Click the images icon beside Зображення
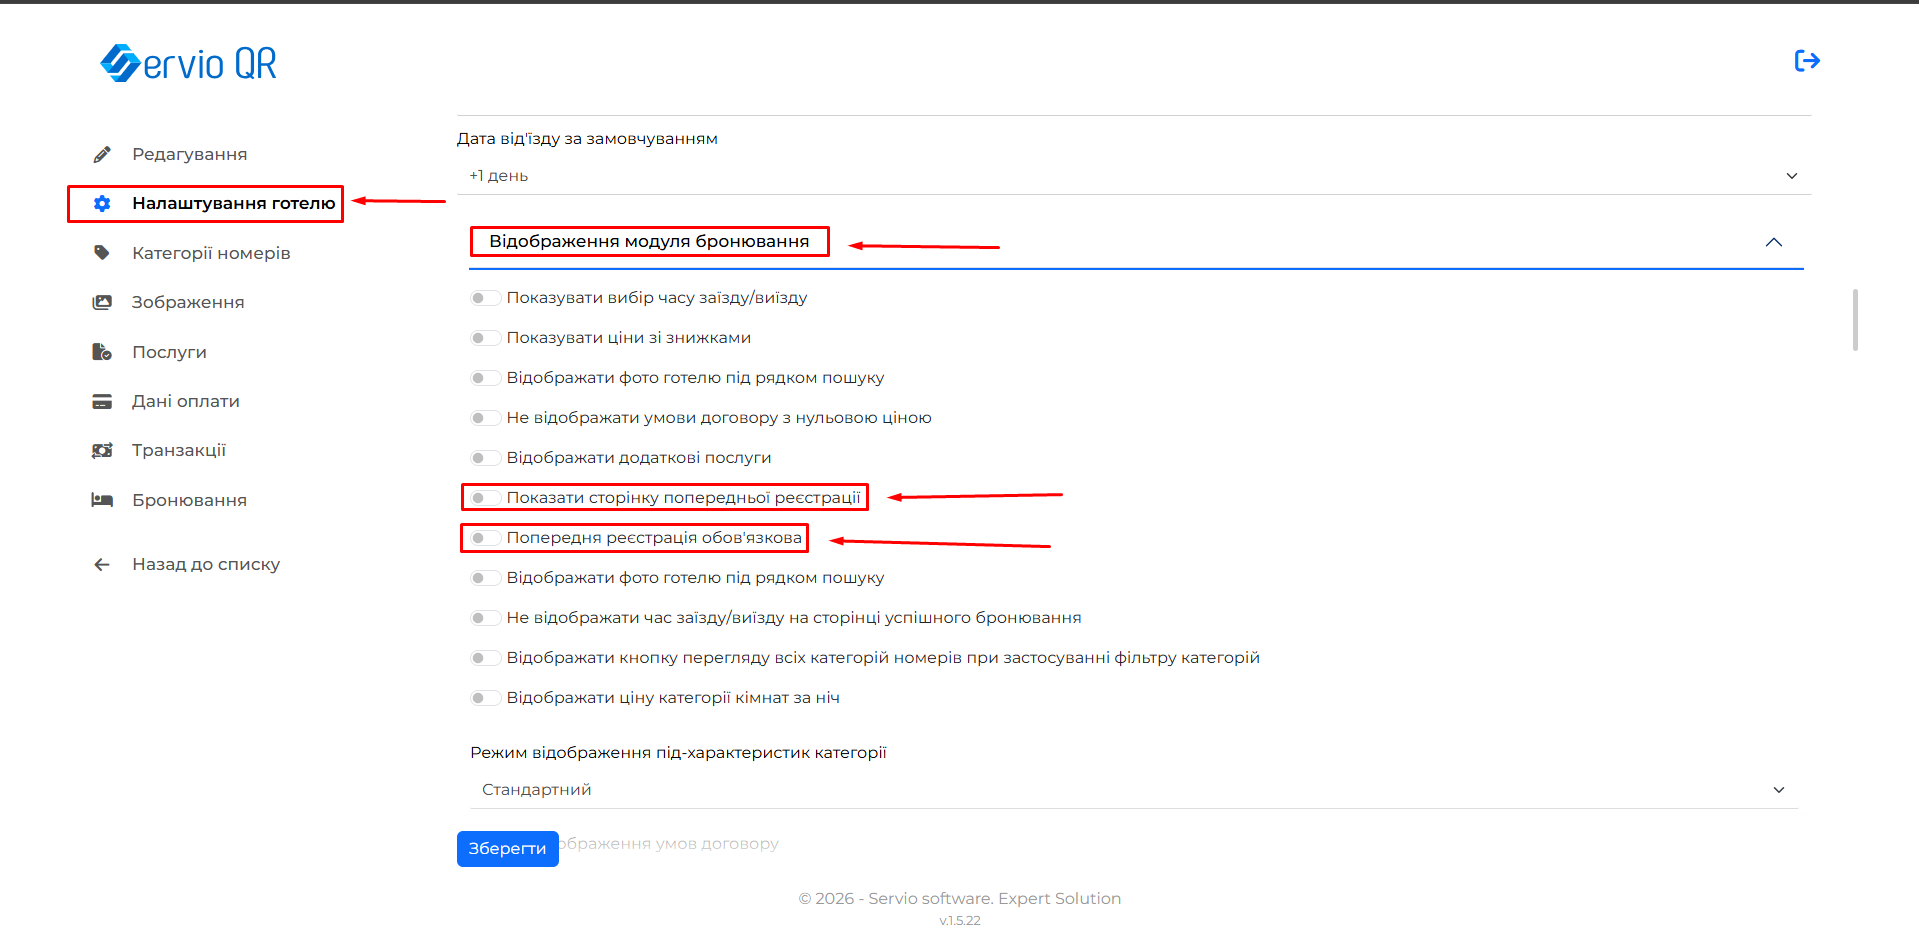Viewport: 1919px width, 947px height. click(x=102, y=302)
